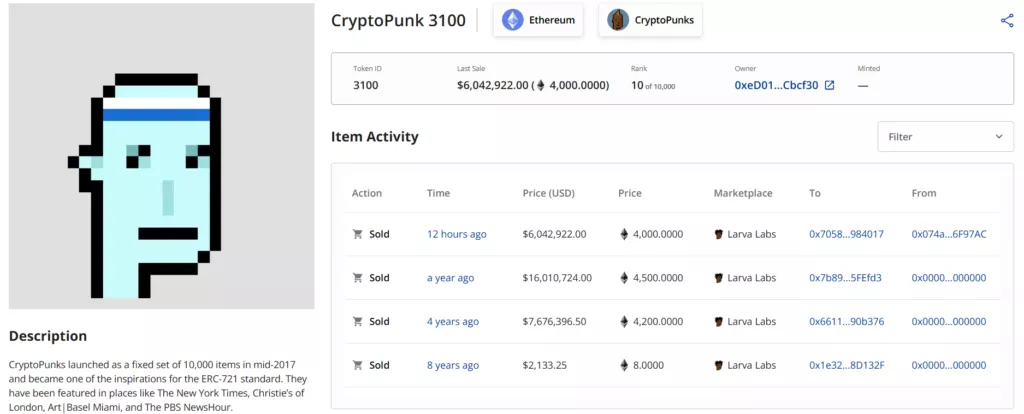The image size is (1024, 414).
Task: Click the Filter dropdown chevron arrow
Action: click(x=998, y=137)
